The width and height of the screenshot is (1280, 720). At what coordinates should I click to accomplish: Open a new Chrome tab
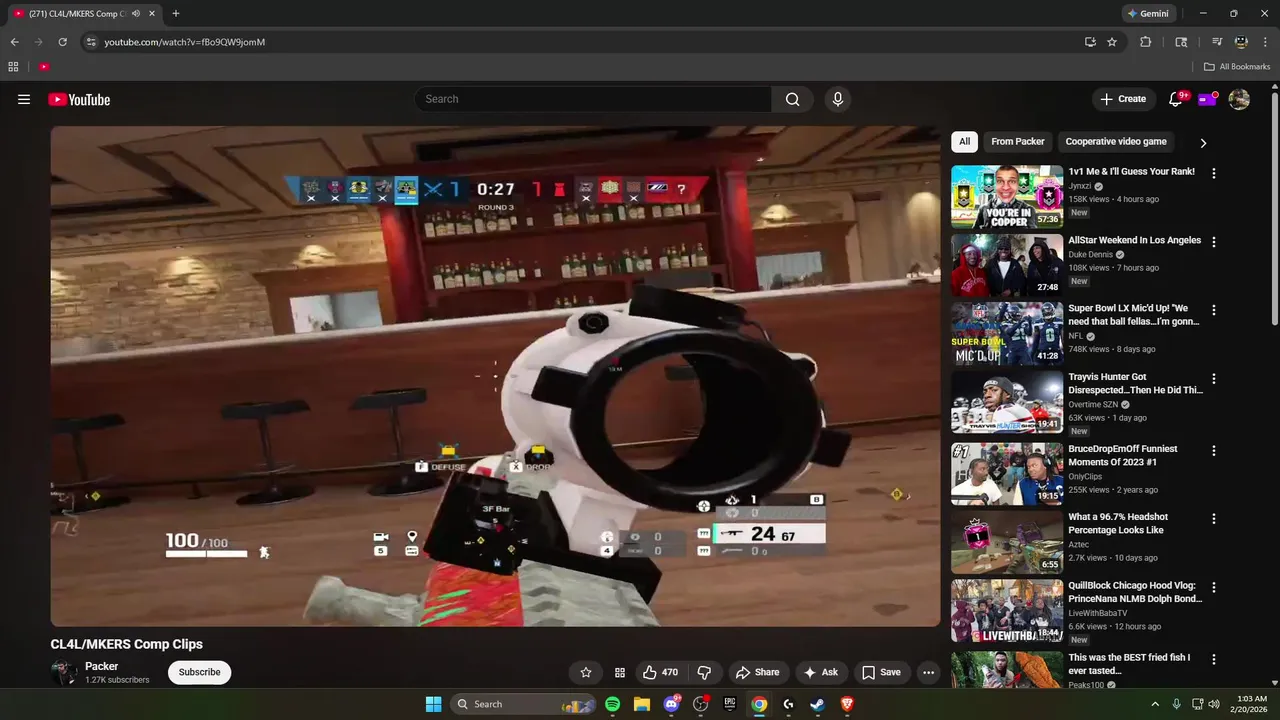click(176, 13)
